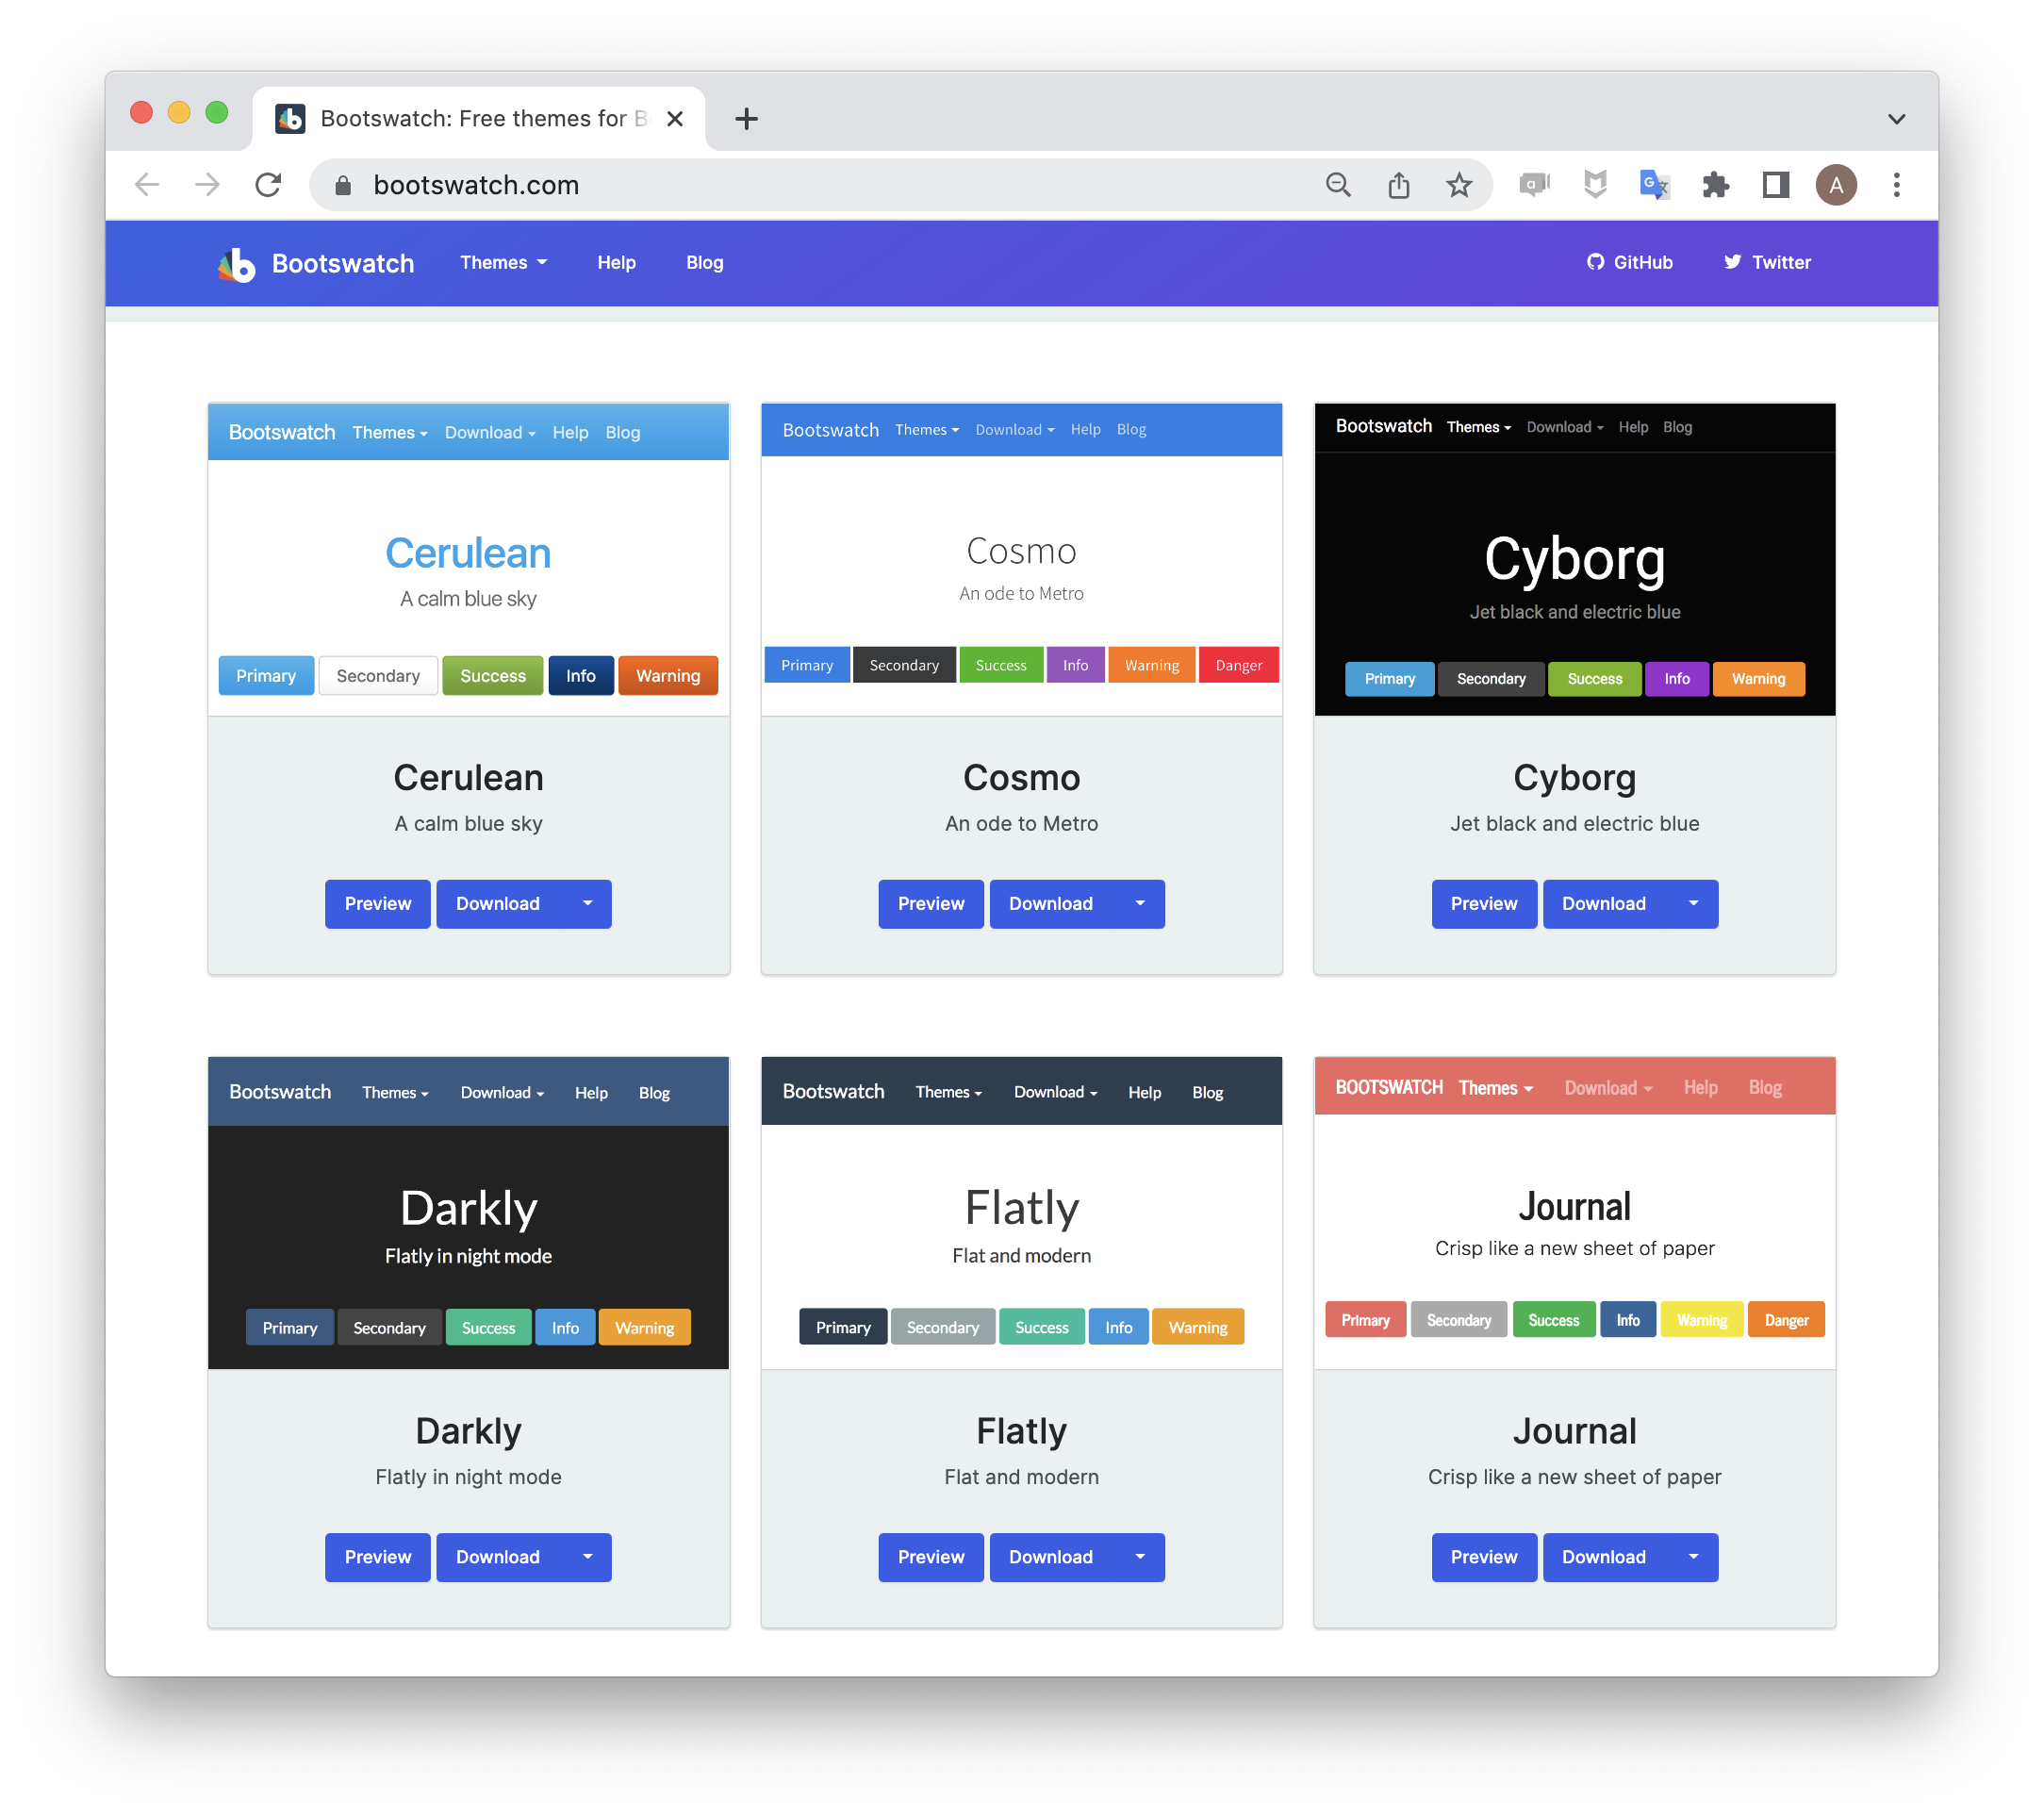Expand Journal Download dropdown arrow
Viewport: 2044px width, 1816px height.
point(1693,1556)
